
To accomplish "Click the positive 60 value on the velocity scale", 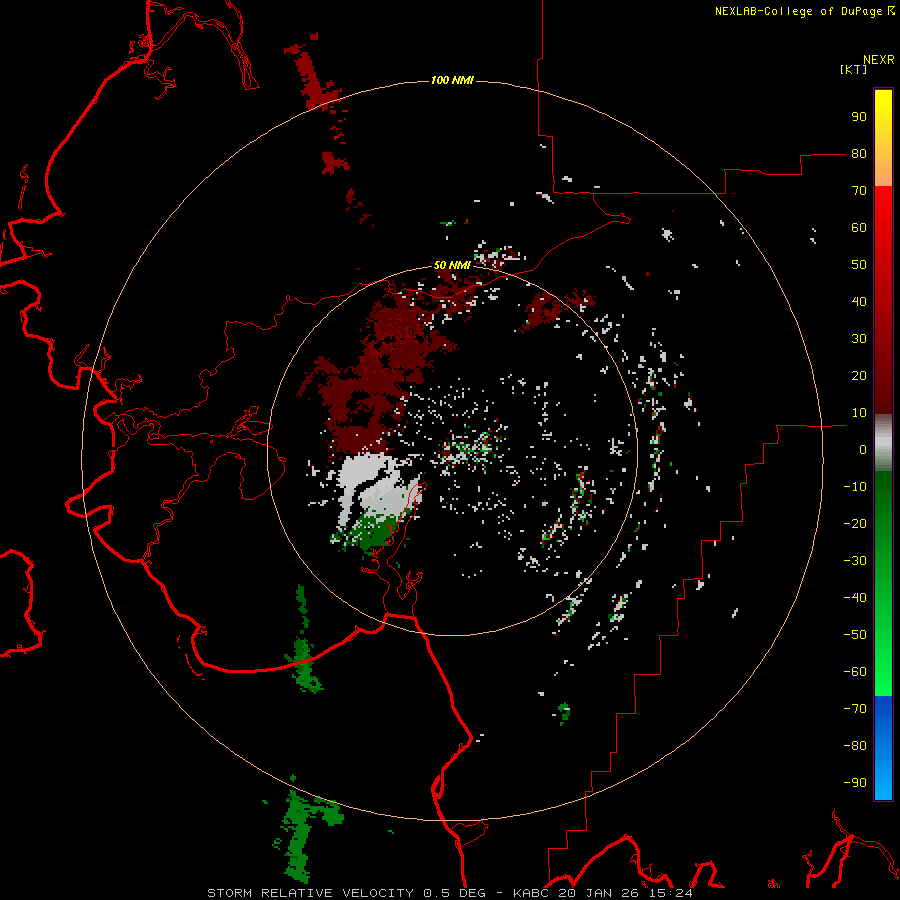I will 859,228.
